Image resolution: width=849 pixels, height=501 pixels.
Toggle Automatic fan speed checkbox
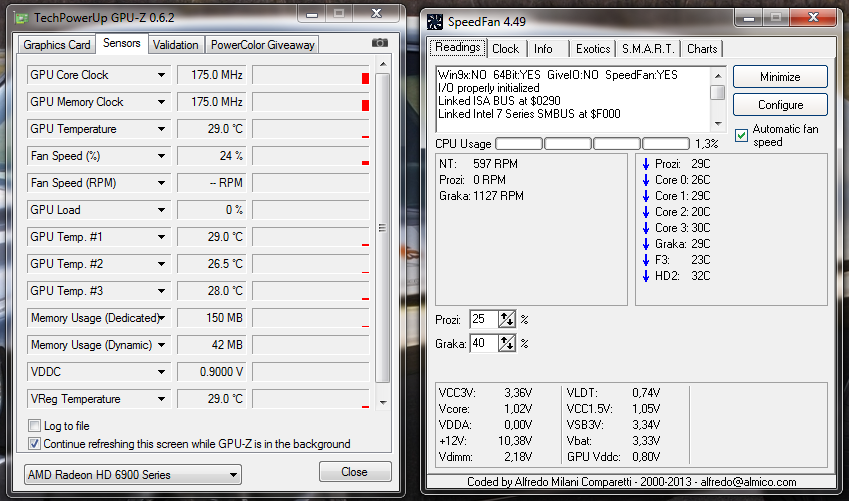coord(741,135)
